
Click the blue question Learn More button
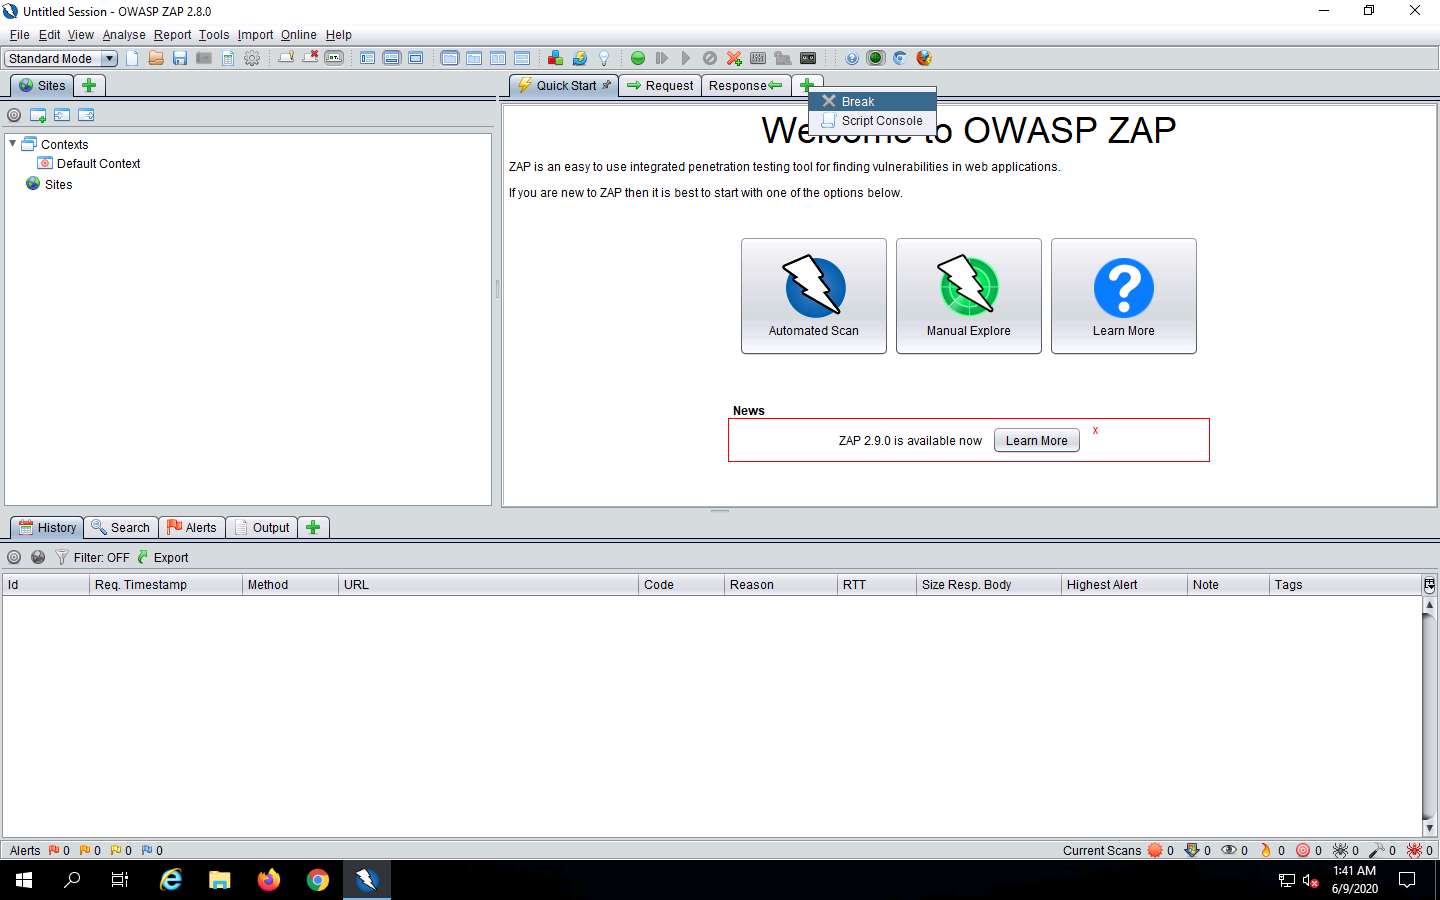click(1124, 296)
